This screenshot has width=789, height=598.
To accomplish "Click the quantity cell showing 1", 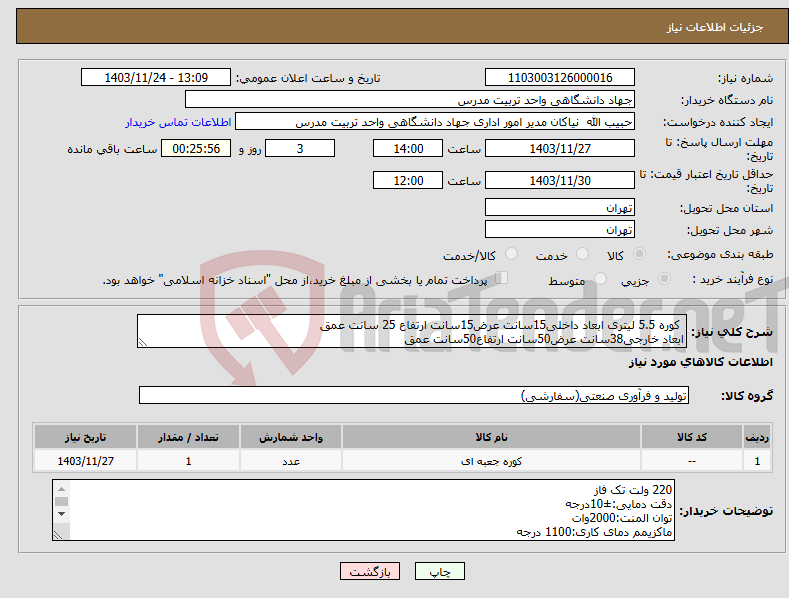I will coord(188,461).
